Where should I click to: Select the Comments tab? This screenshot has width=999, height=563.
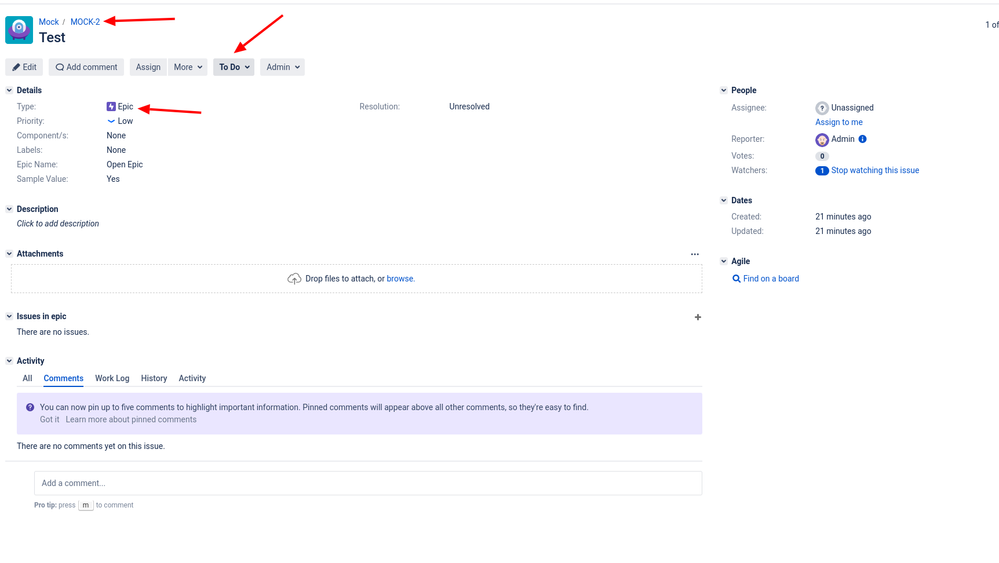63,378
